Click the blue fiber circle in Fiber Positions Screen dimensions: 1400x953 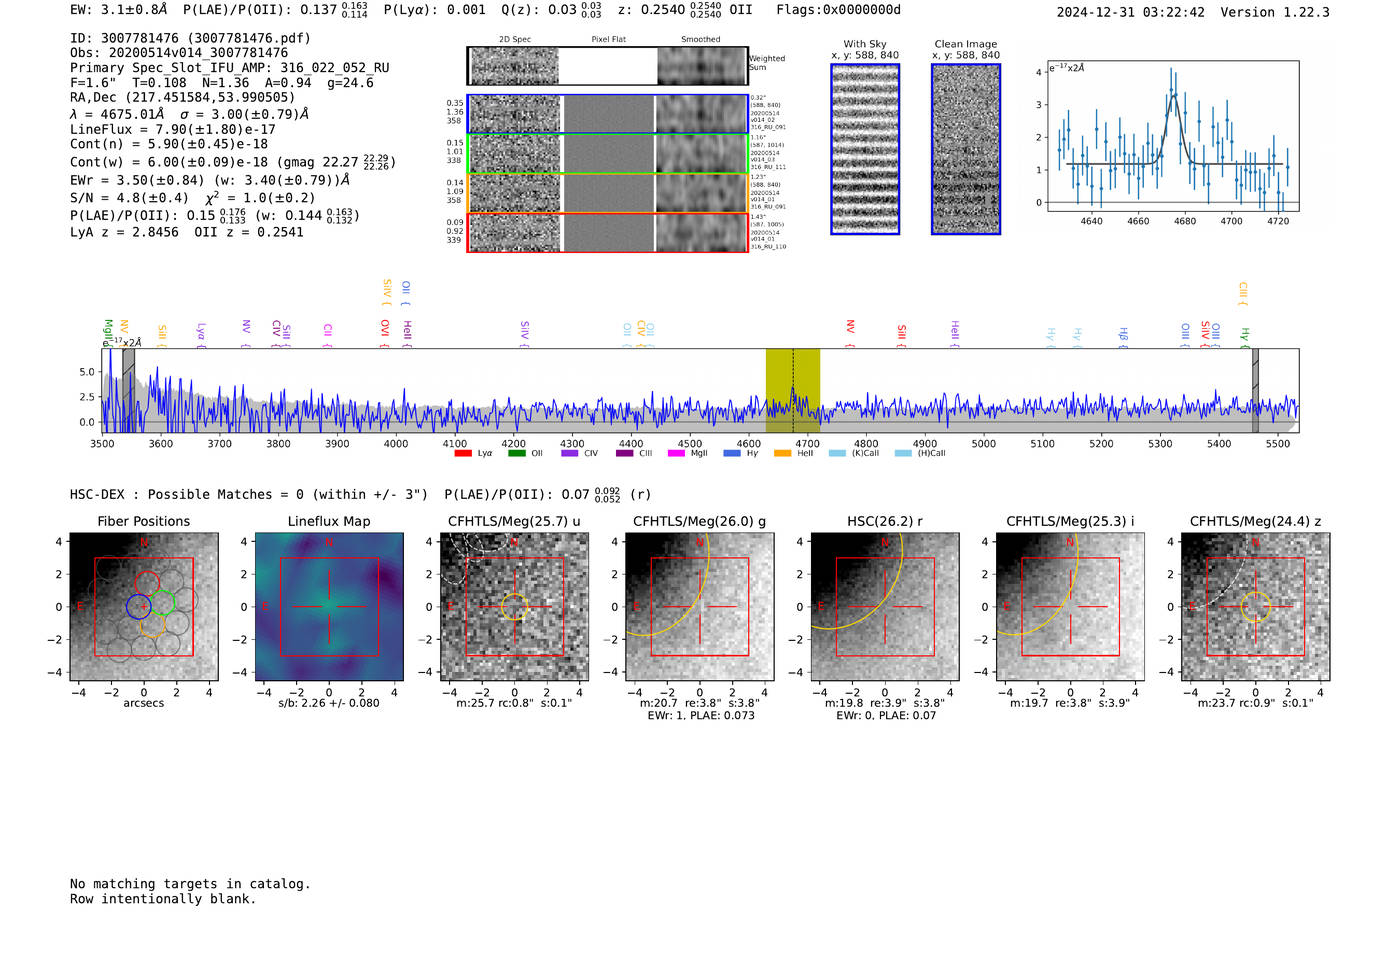(x=138, y=606)
